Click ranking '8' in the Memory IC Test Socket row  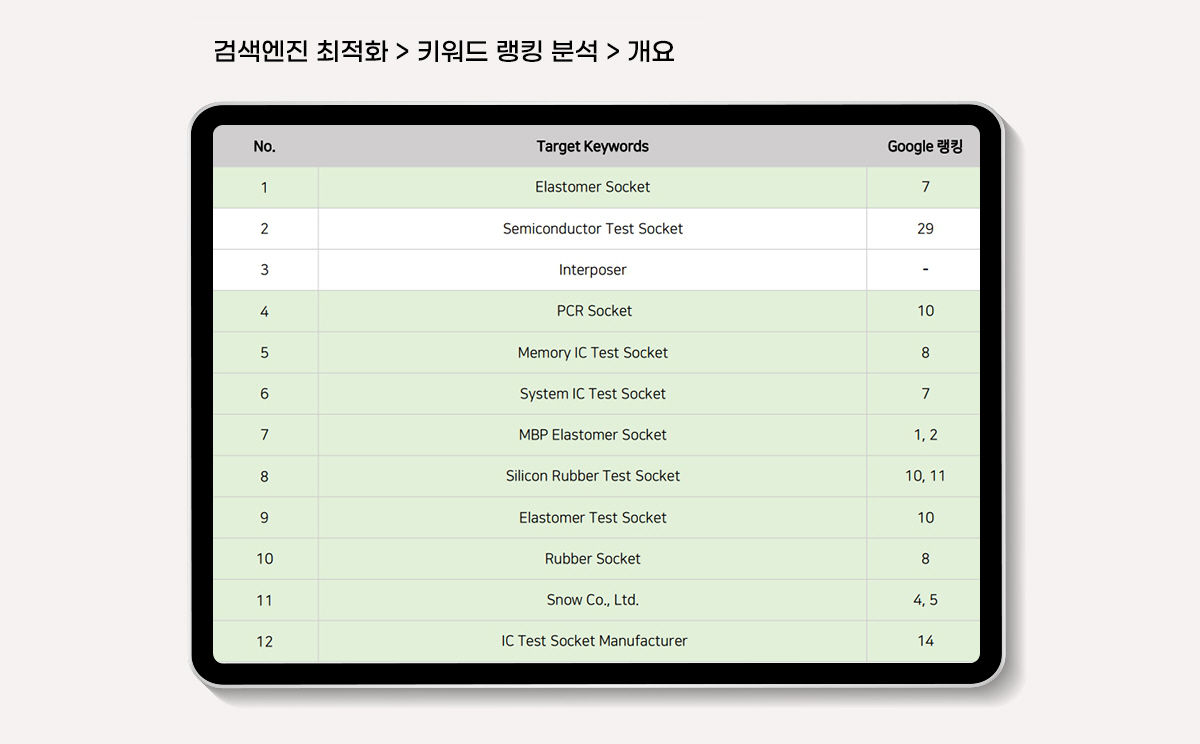coord(925,353)
